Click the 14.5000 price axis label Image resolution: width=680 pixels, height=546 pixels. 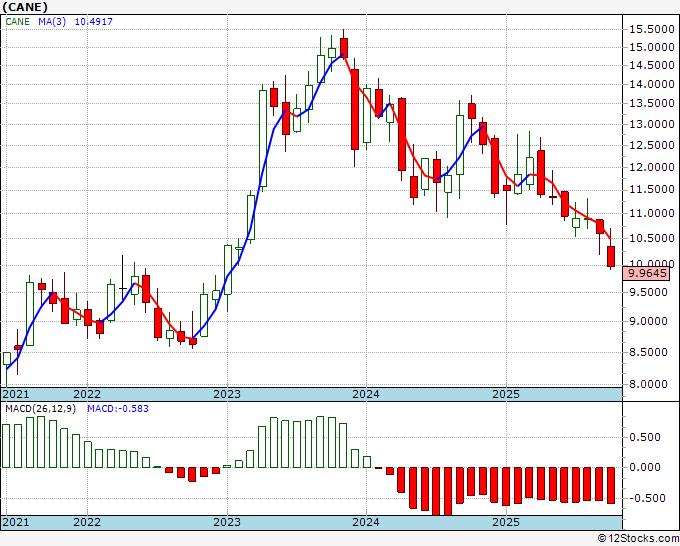pos(652,65)
